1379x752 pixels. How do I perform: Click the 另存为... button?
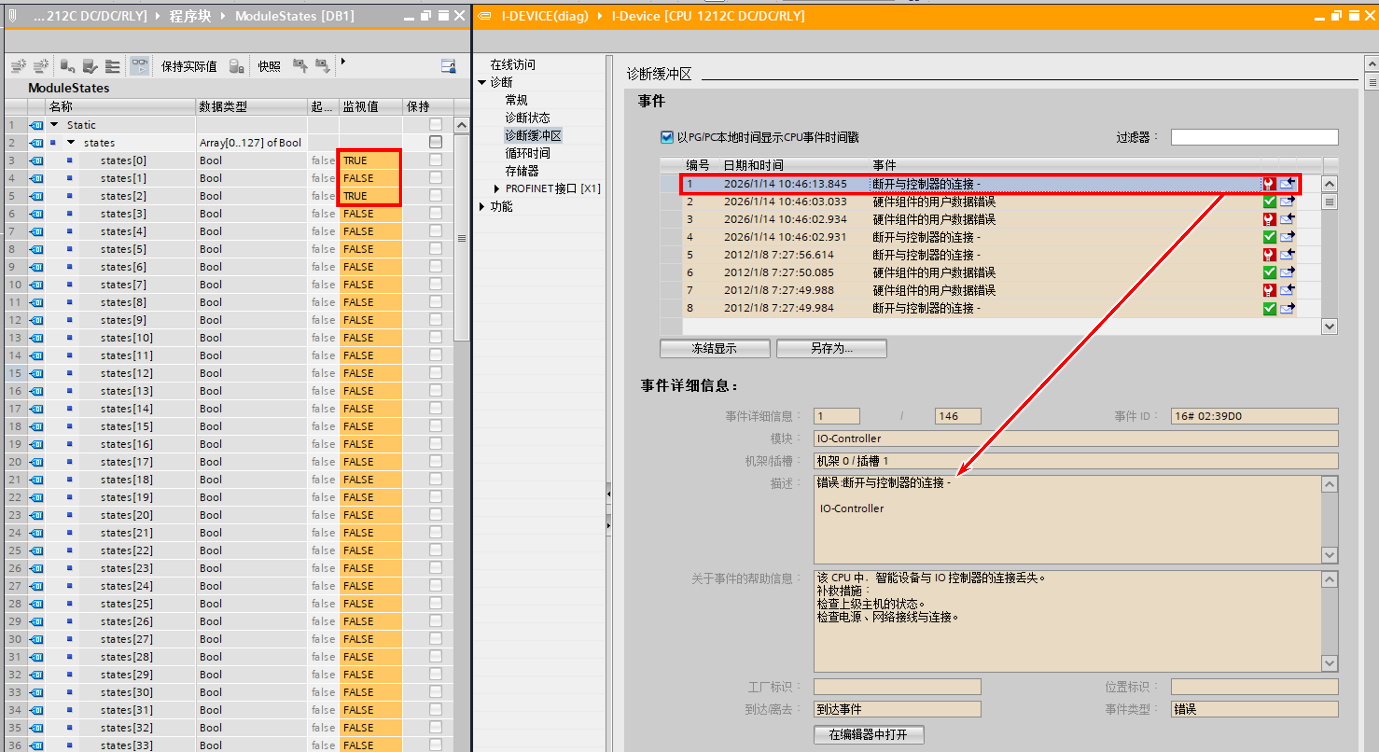pos(831,349)
